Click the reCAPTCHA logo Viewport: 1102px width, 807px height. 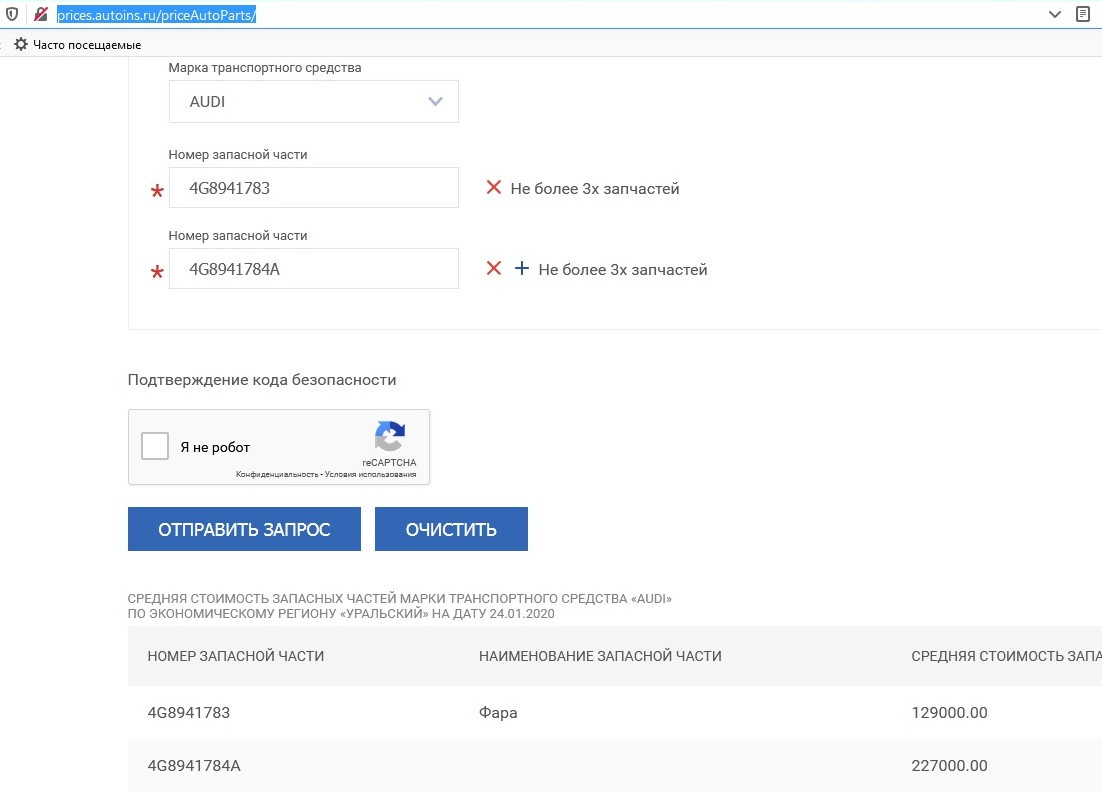pos(389,436)
